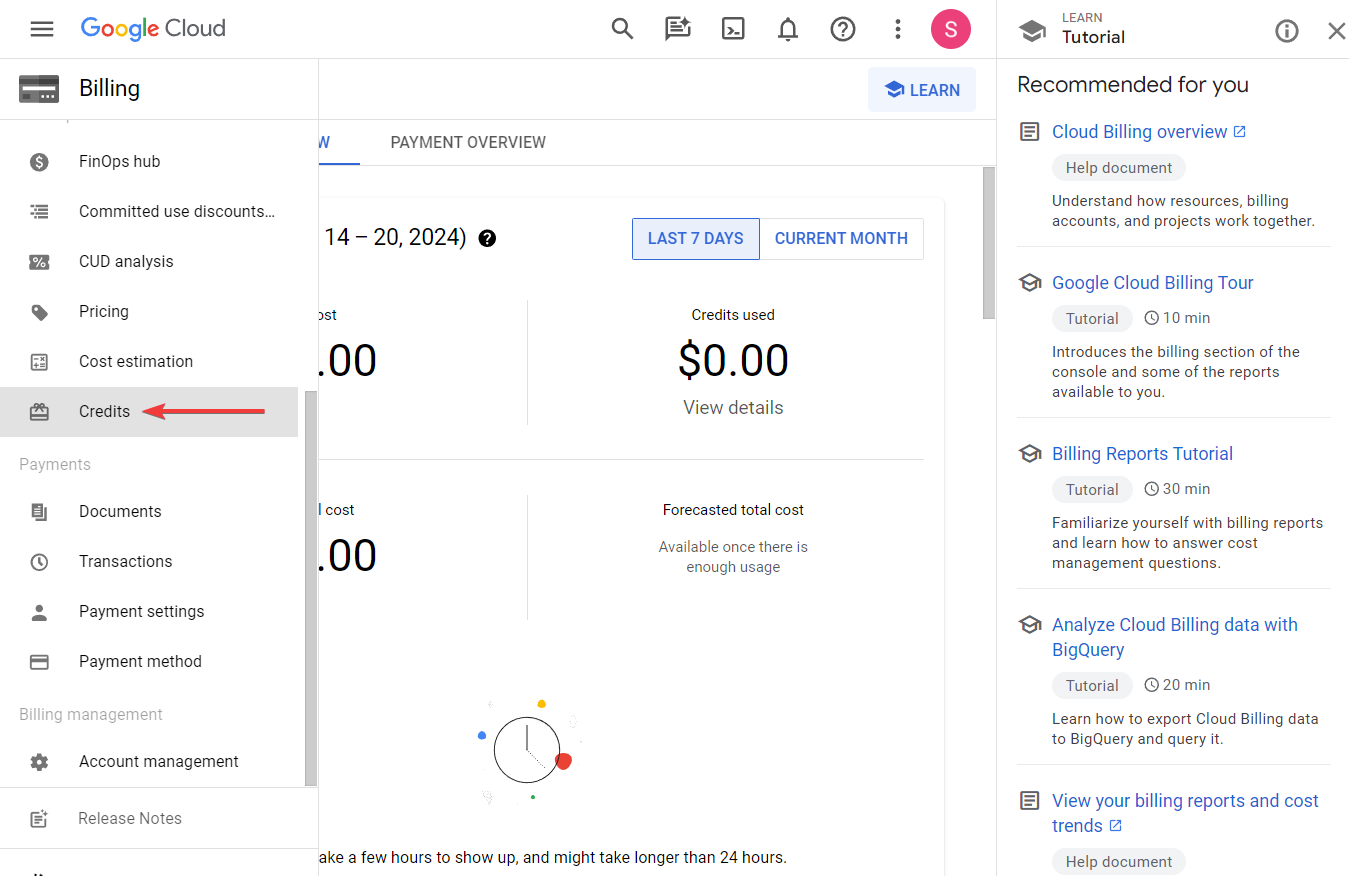Open Google Cloud Billing Tour tutorial
This screenshot has height=876, width=1349.
pyautogui.click(x=1153, y=283)
